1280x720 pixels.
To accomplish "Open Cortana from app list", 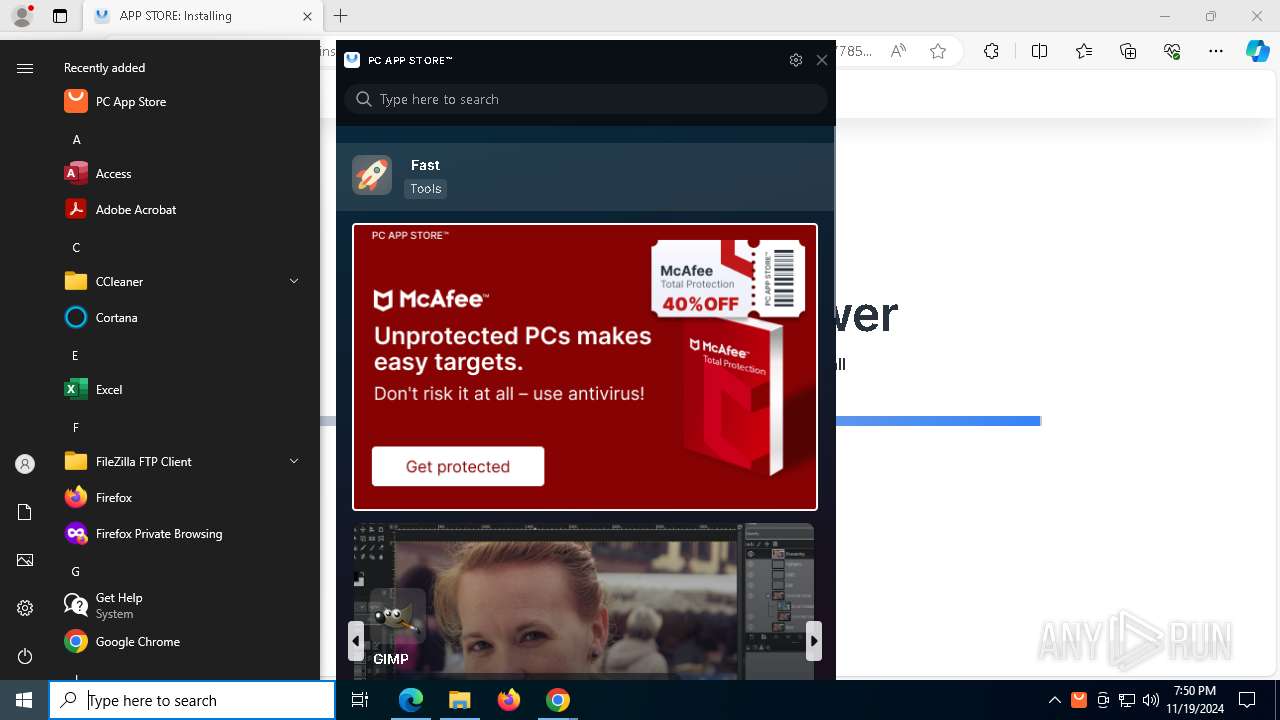I will click(180, 317).
